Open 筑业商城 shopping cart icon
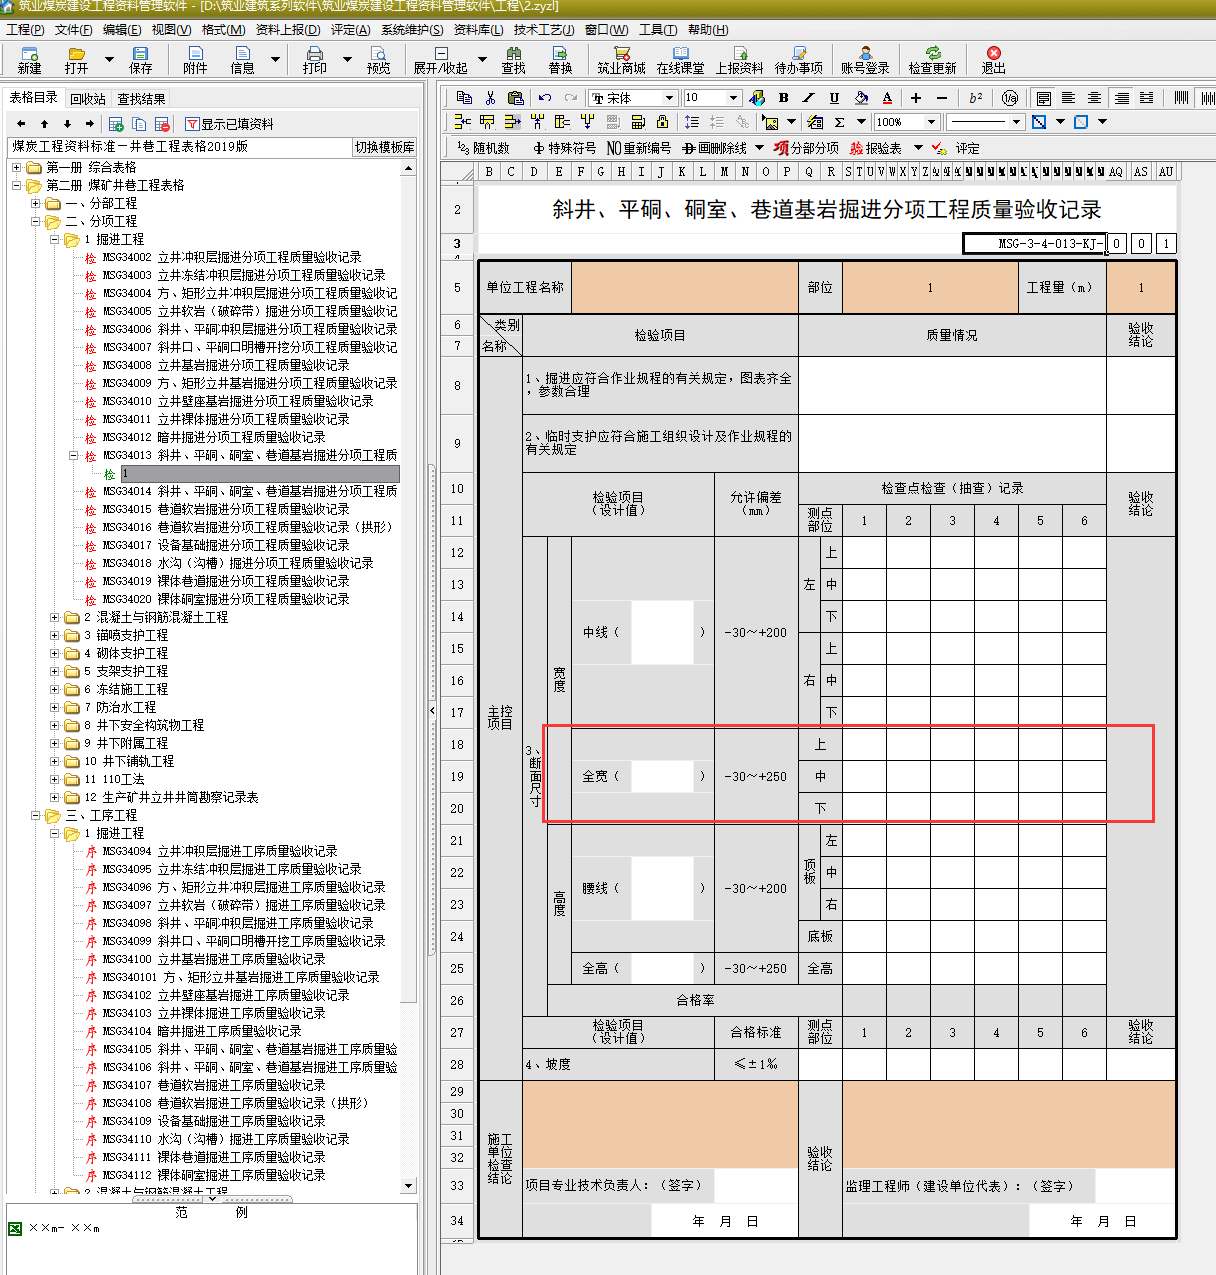1216x1275 pixels. [621, 59]
